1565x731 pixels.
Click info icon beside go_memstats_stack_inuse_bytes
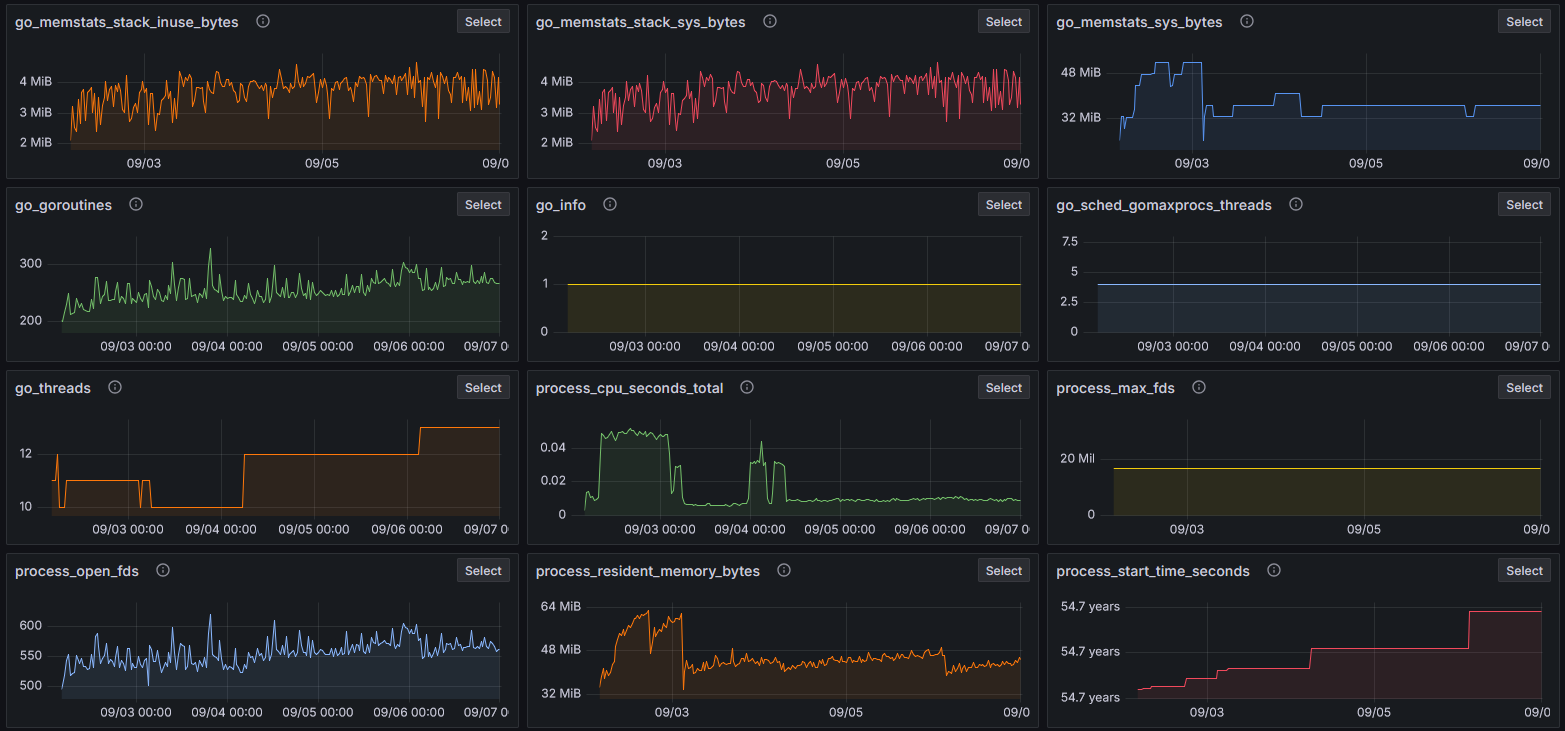pyautogui.click(x=263, y=21)
